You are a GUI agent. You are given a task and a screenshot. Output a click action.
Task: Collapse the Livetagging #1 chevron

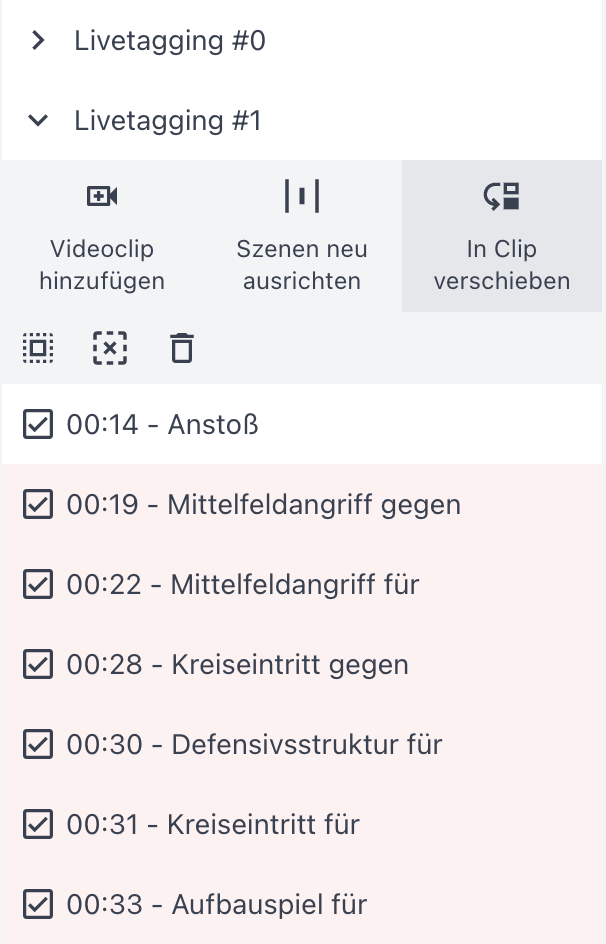click(38, 121)
